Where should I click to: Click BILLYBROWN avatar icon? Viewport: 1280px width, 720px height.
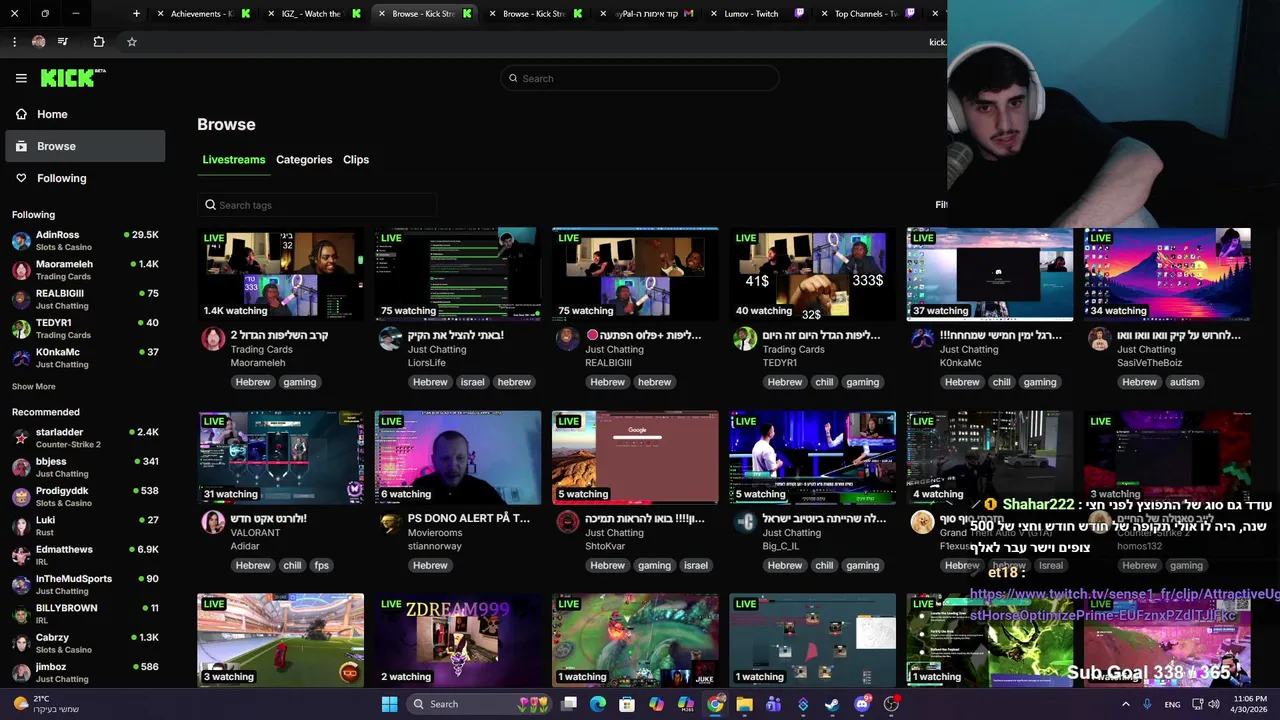pos(21,614)
